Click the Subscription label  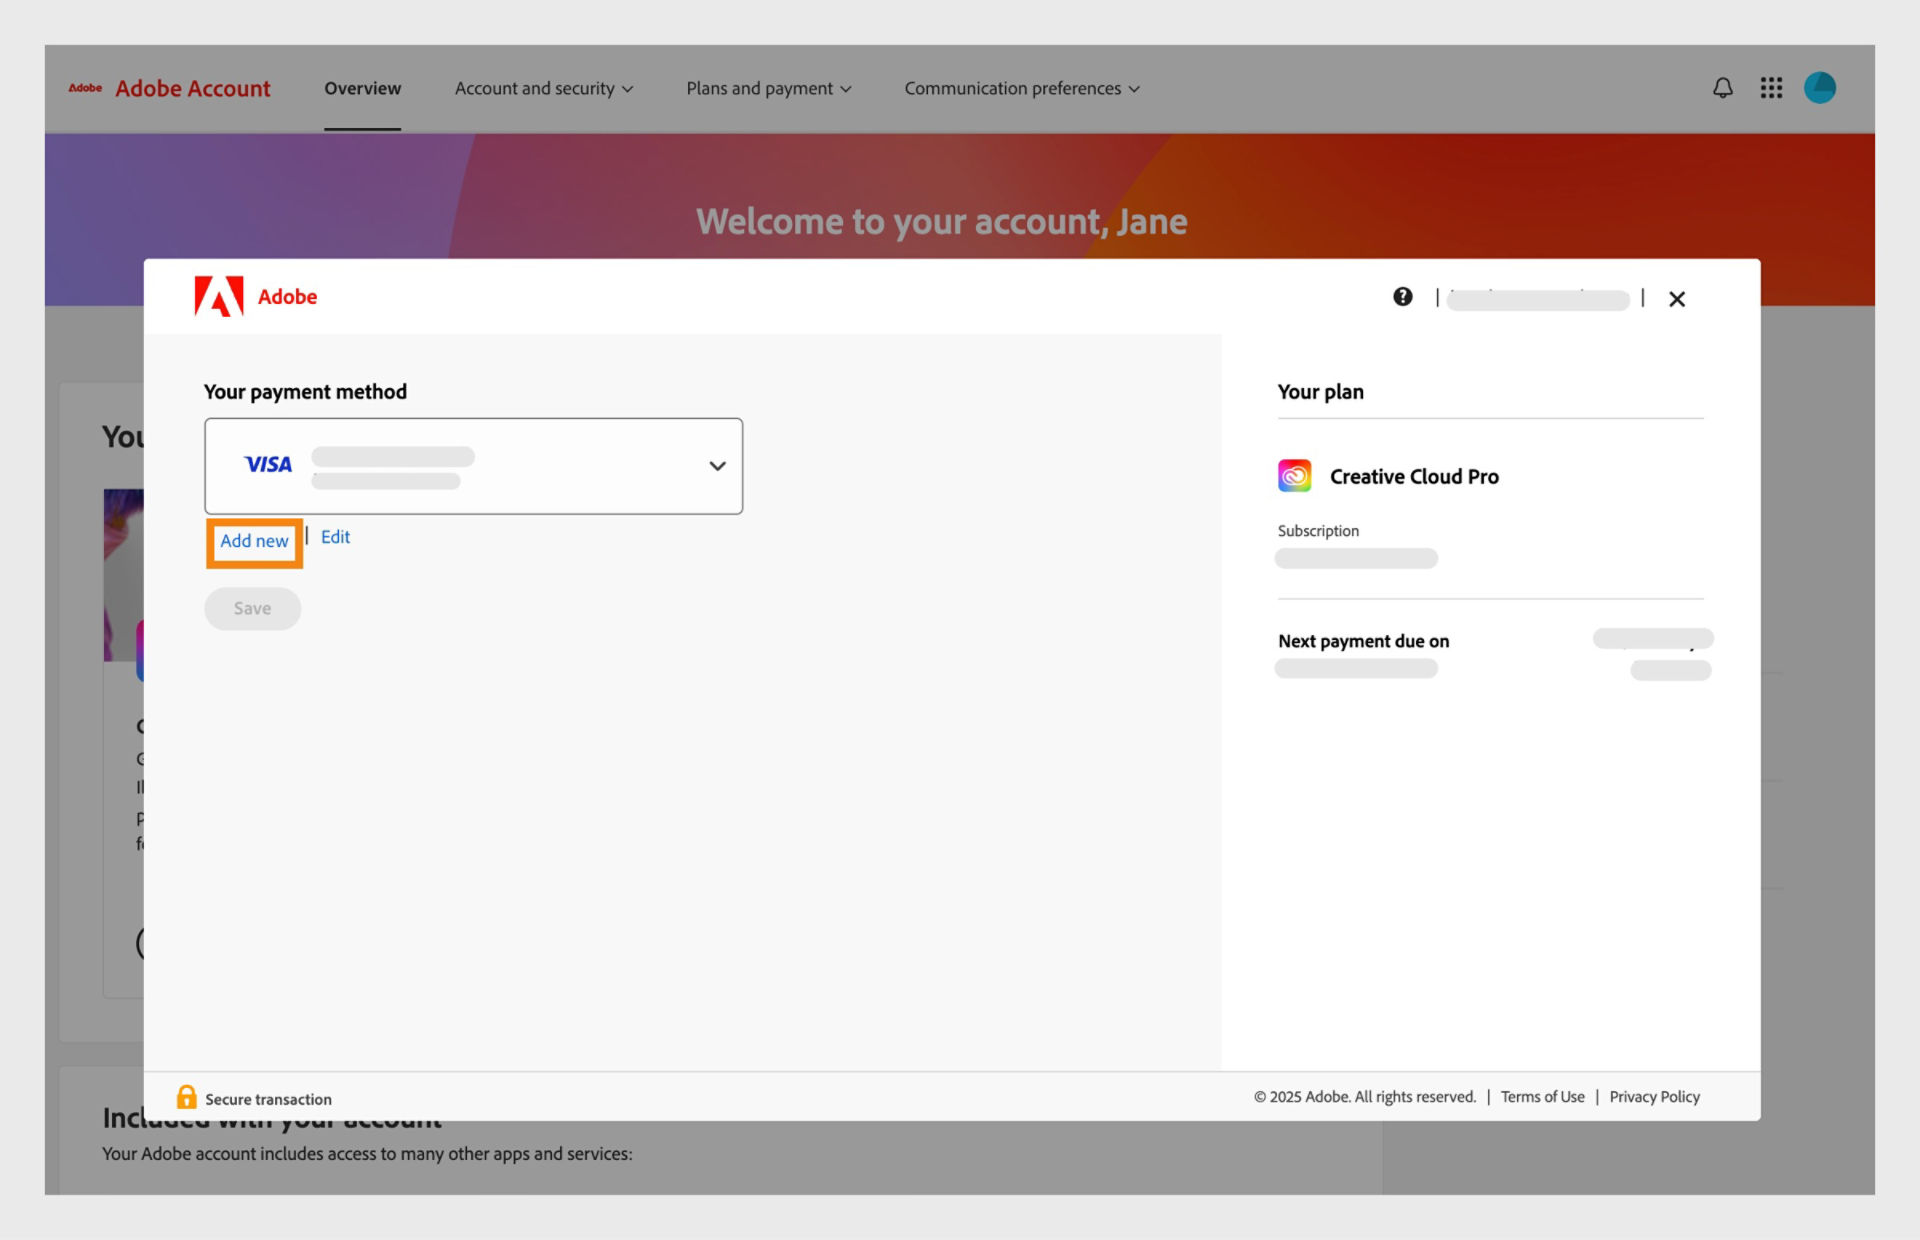(x=1318, y=531)
